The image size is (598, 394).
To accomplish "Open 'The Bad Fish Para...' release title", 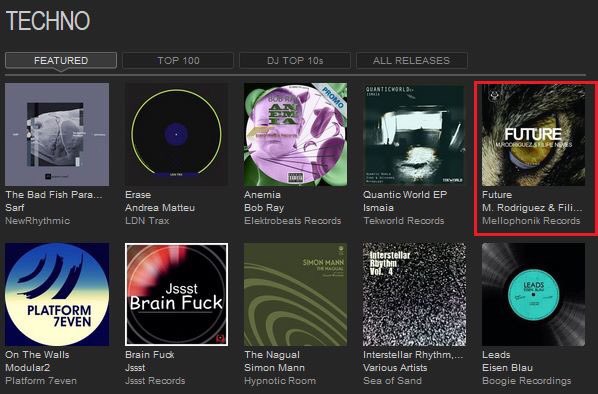I will pos(54,195).
